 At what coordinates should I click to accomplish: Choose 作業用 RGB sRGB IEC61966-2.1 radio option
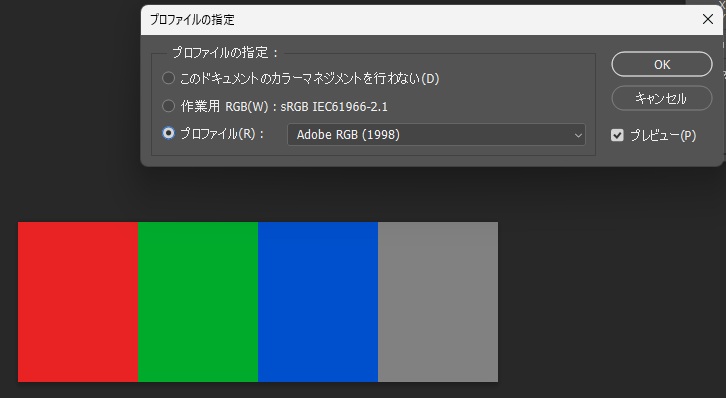[169, 106]
